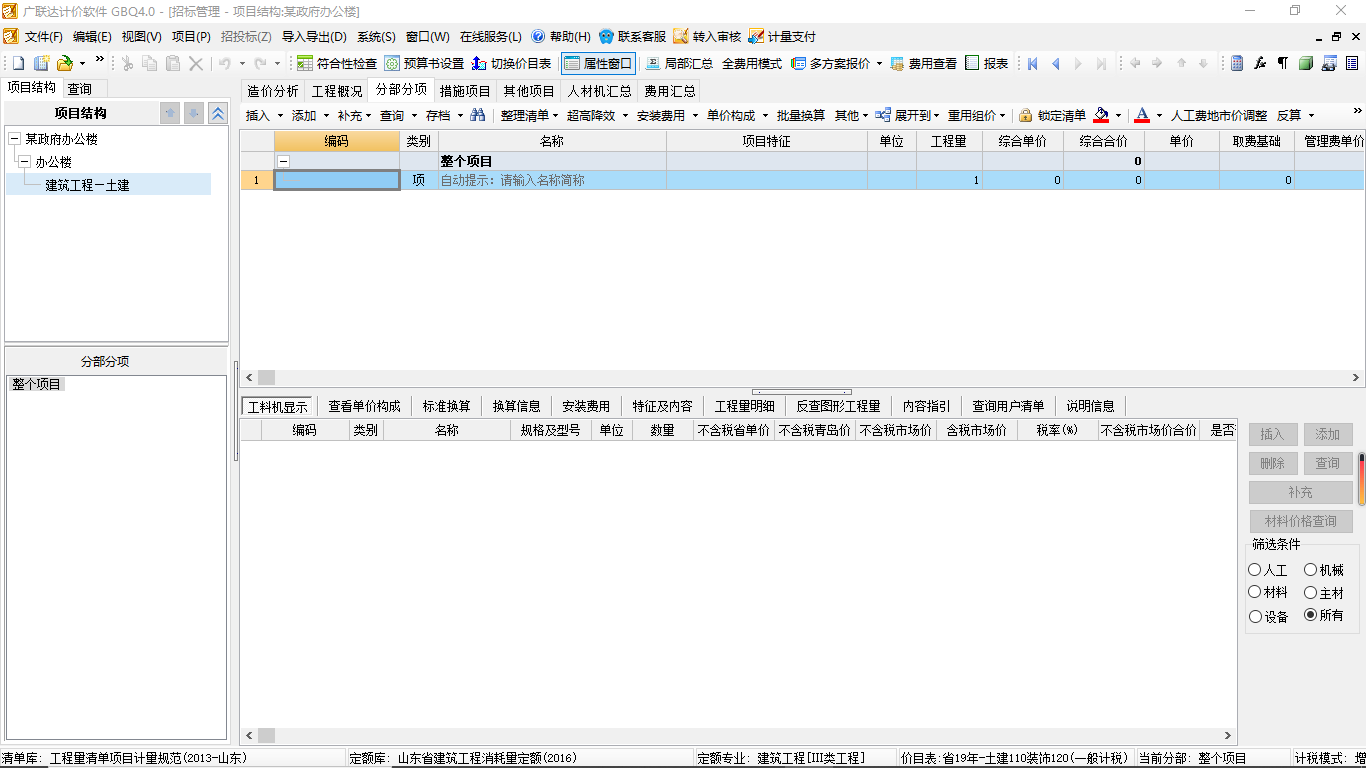Screen dimensions: 1366x768
Task: Click the 编码 cell in row 1
Action: [x=337, y=181]
